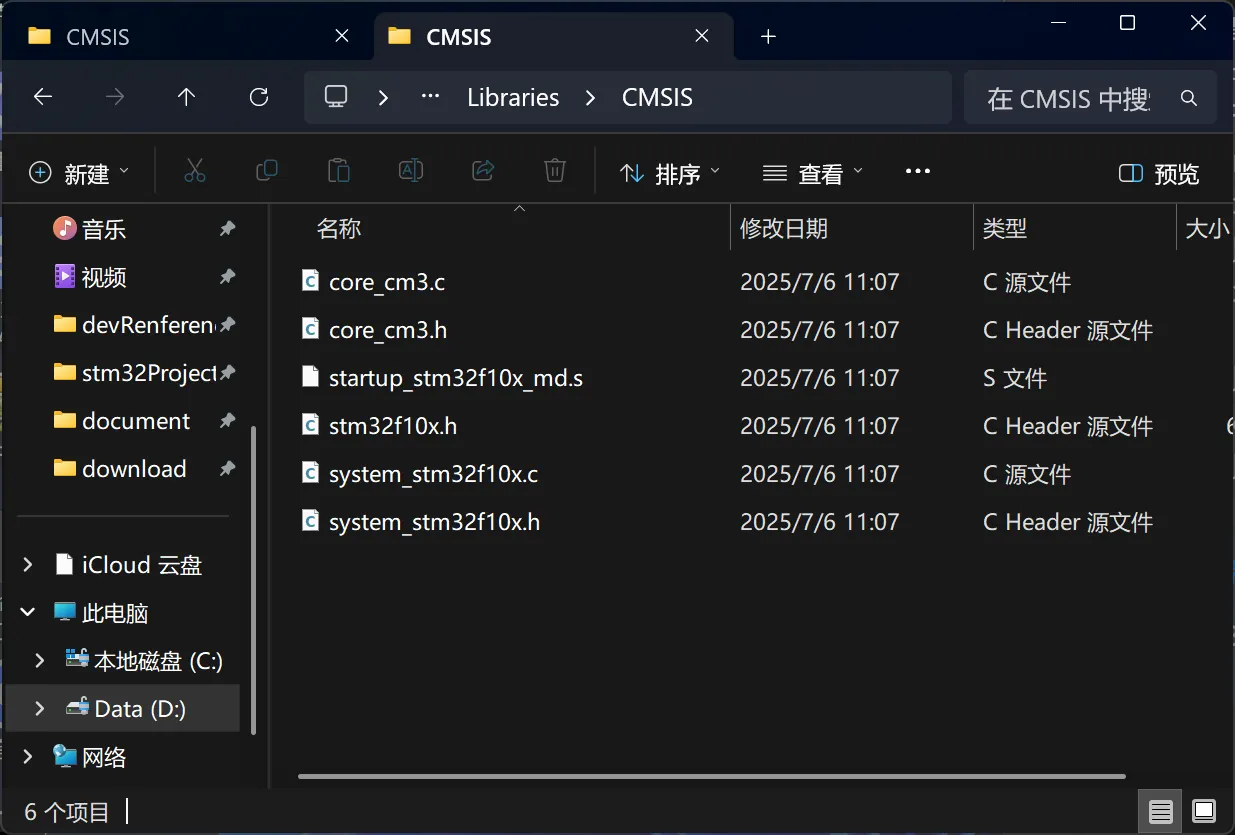Unpin document folder from quick access
Viewport: 1235px width, 835px height.
pos(228,421)
